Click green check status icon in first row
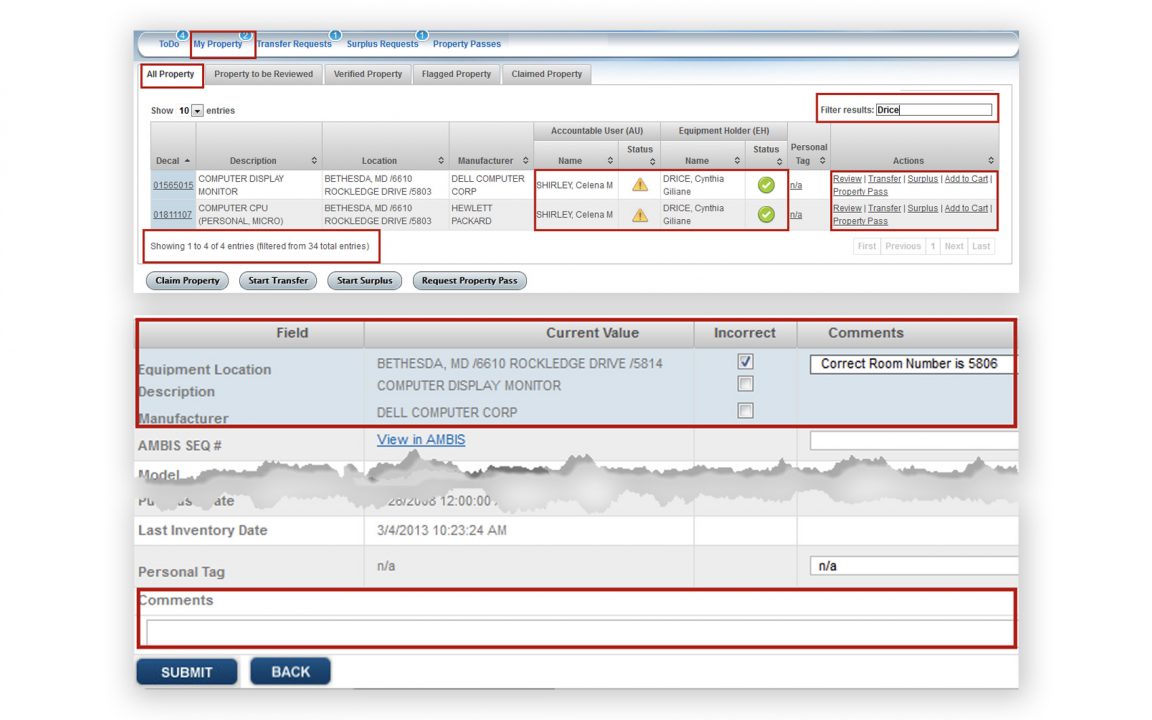The width and height of the screenshot is (1152, 720). [x=766, y=185]
